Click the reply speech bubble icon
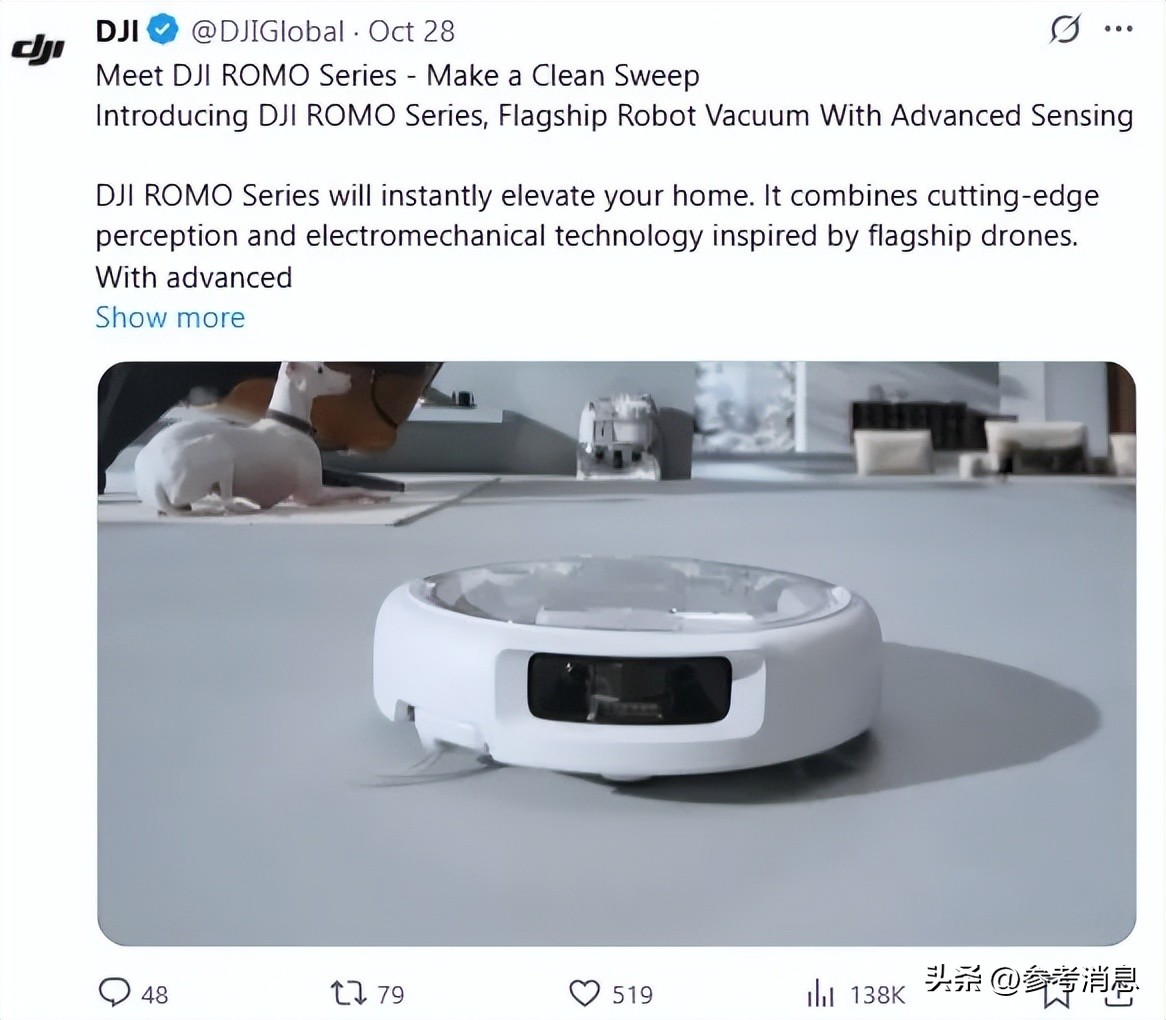The height and width of the screenshot is (1020, 1166). click(x=115, y=993)
